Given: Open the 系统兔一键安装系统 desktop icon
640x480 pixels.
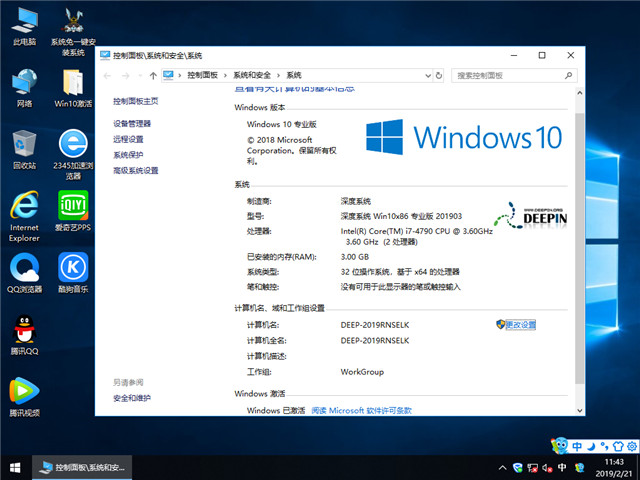Looking at the screenshot, I should coord(73,32).
